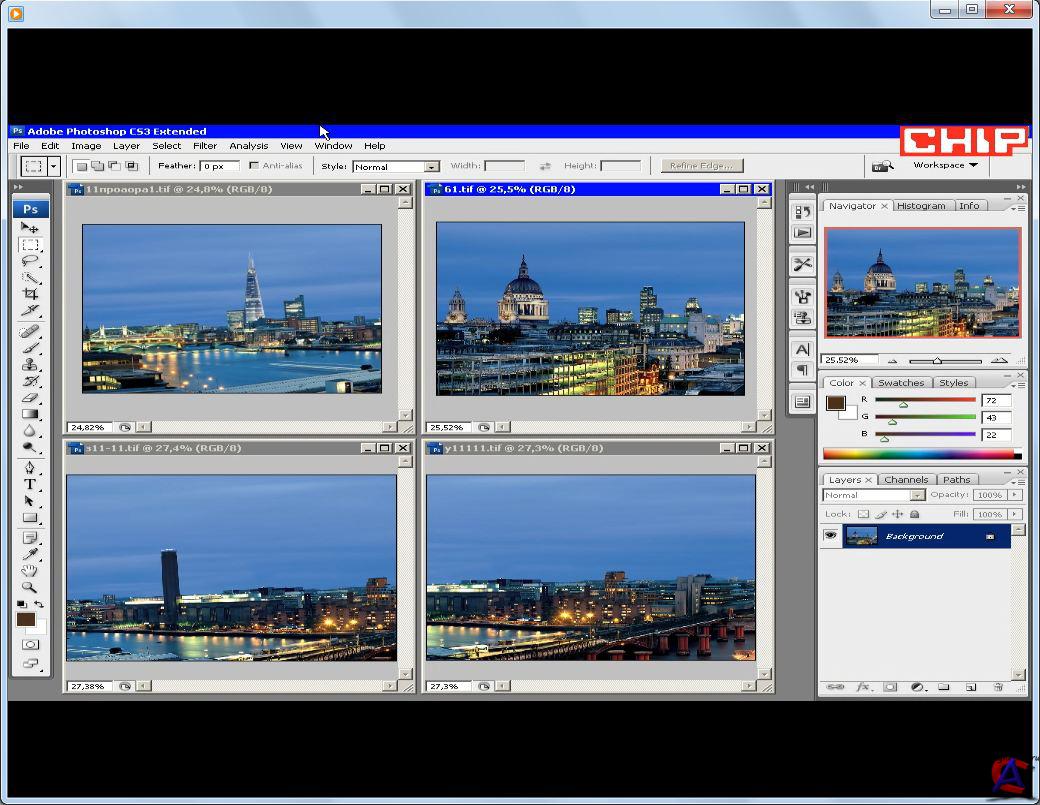Select the Crop tool

click(x=30, y=294)
